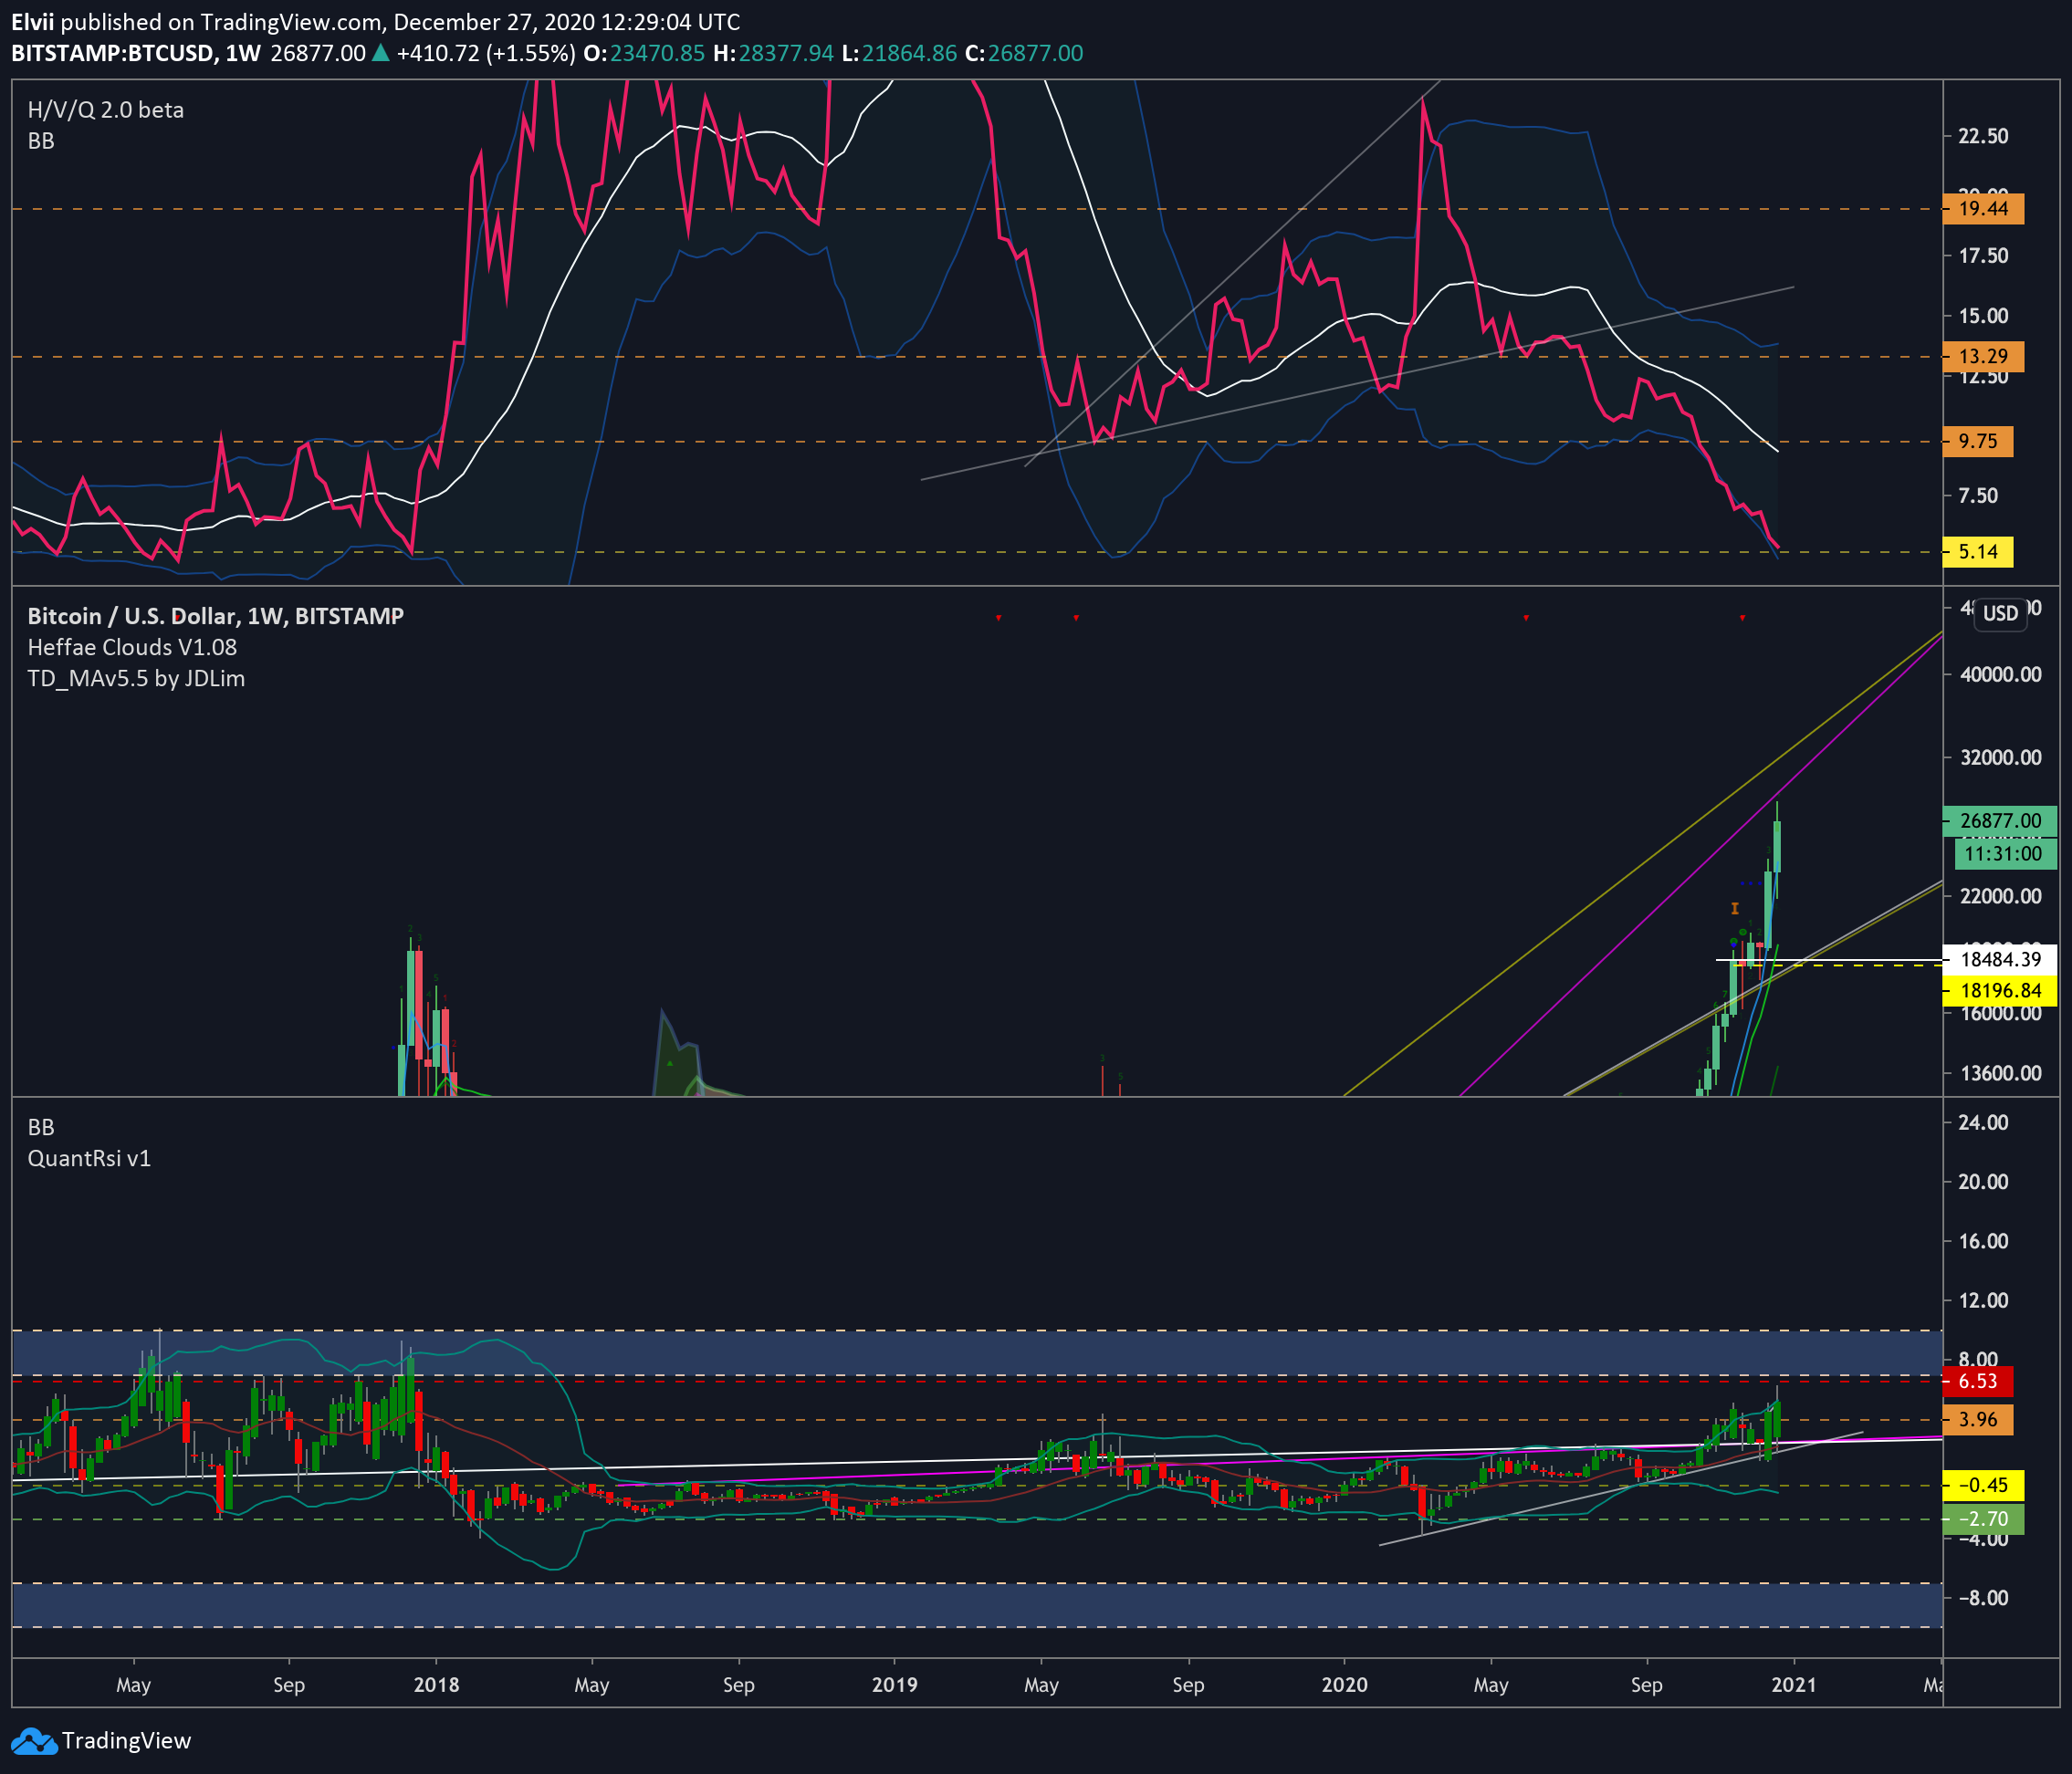
Task: Select the 18484.39 white line label
Action: (1999, 960)
